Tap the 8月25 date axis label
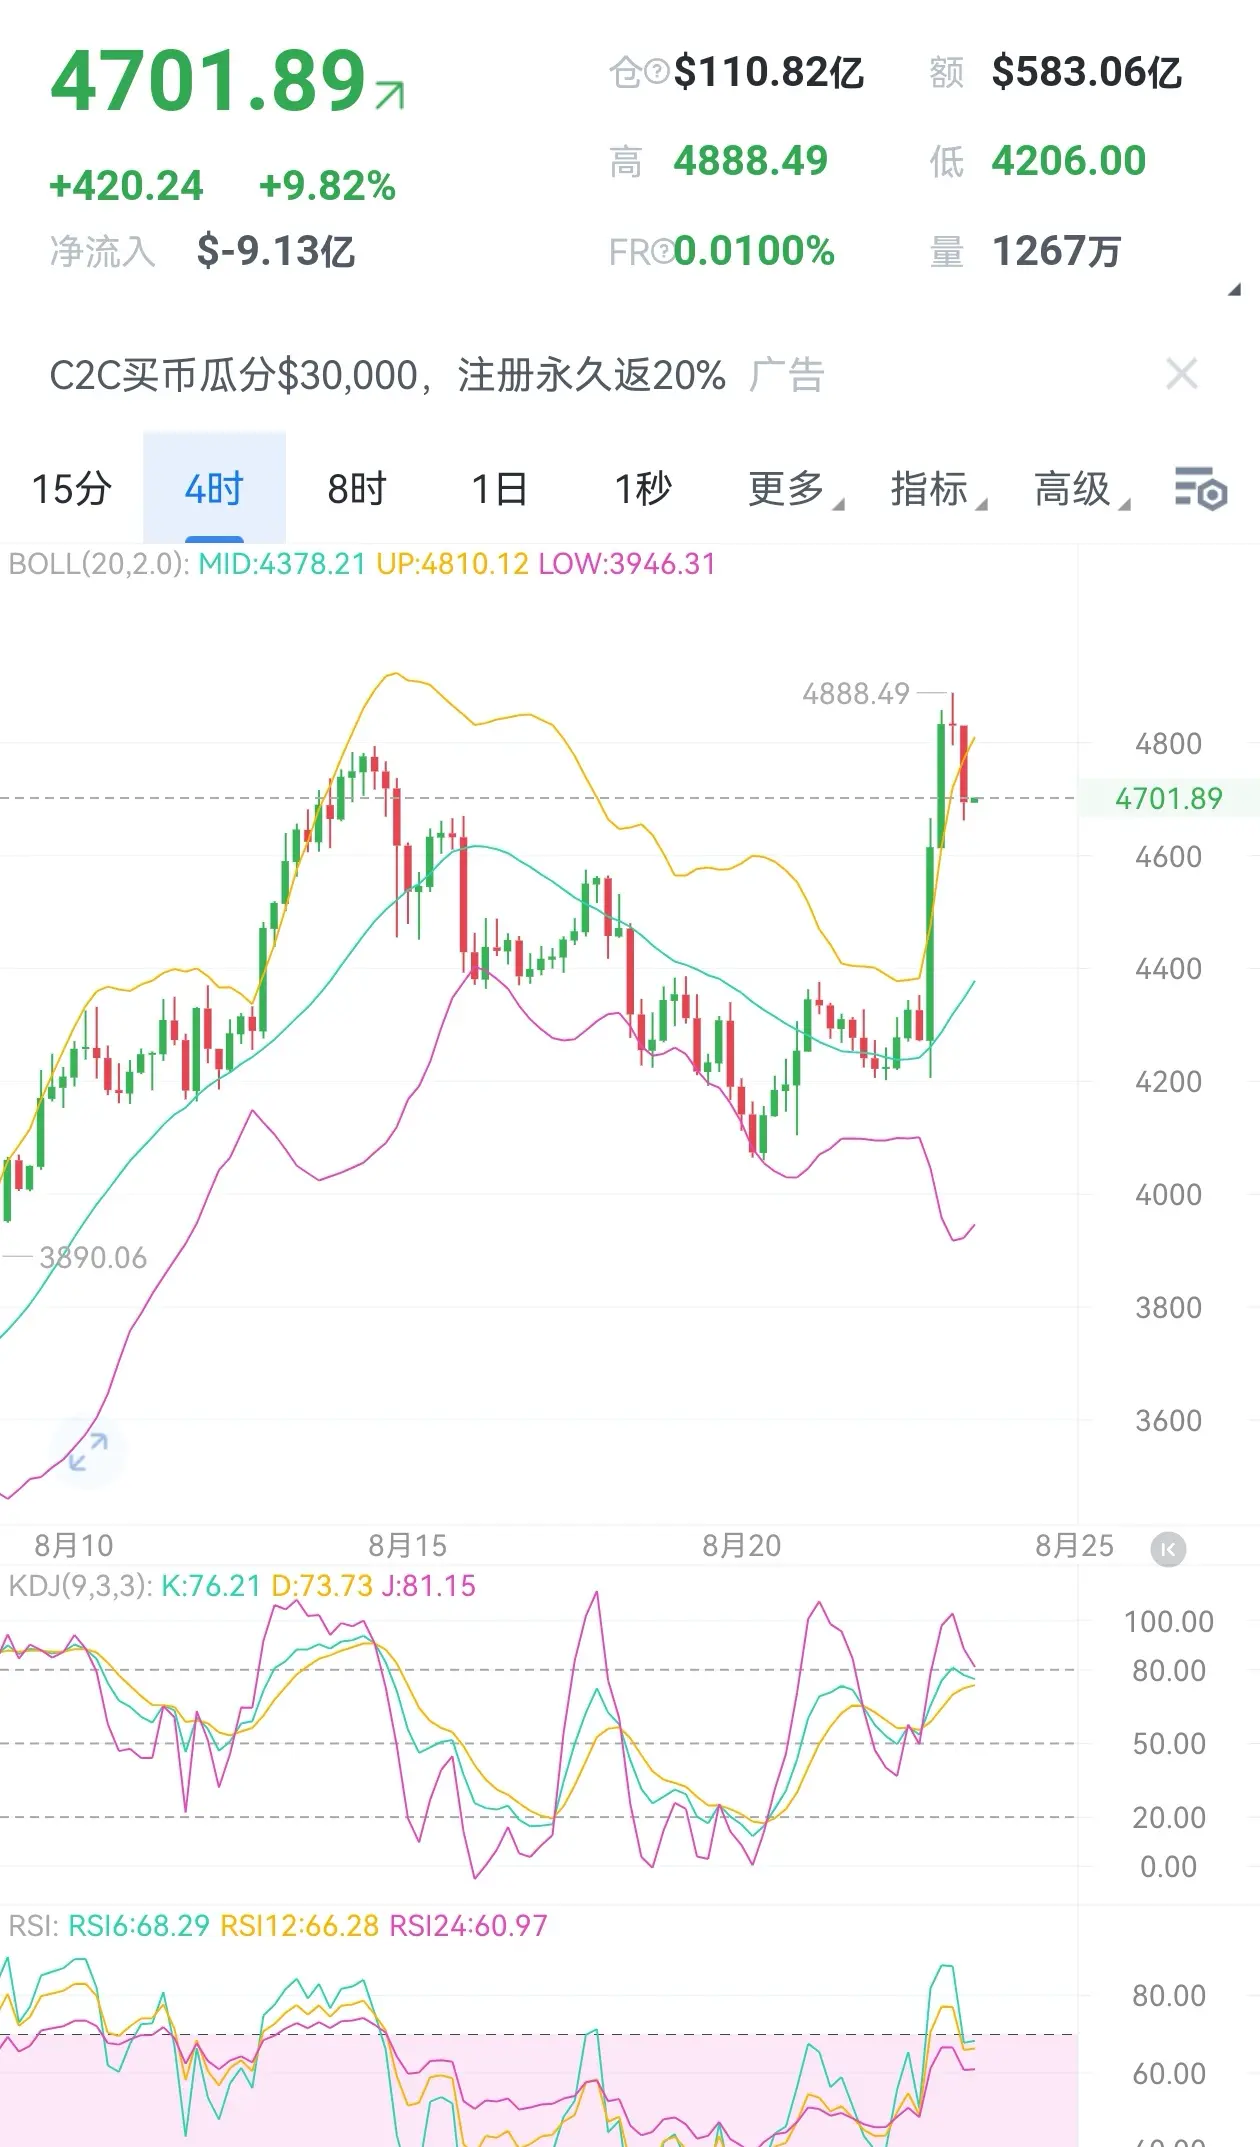Viewport: 1260px width, 2147px height. point(1074,1546)
